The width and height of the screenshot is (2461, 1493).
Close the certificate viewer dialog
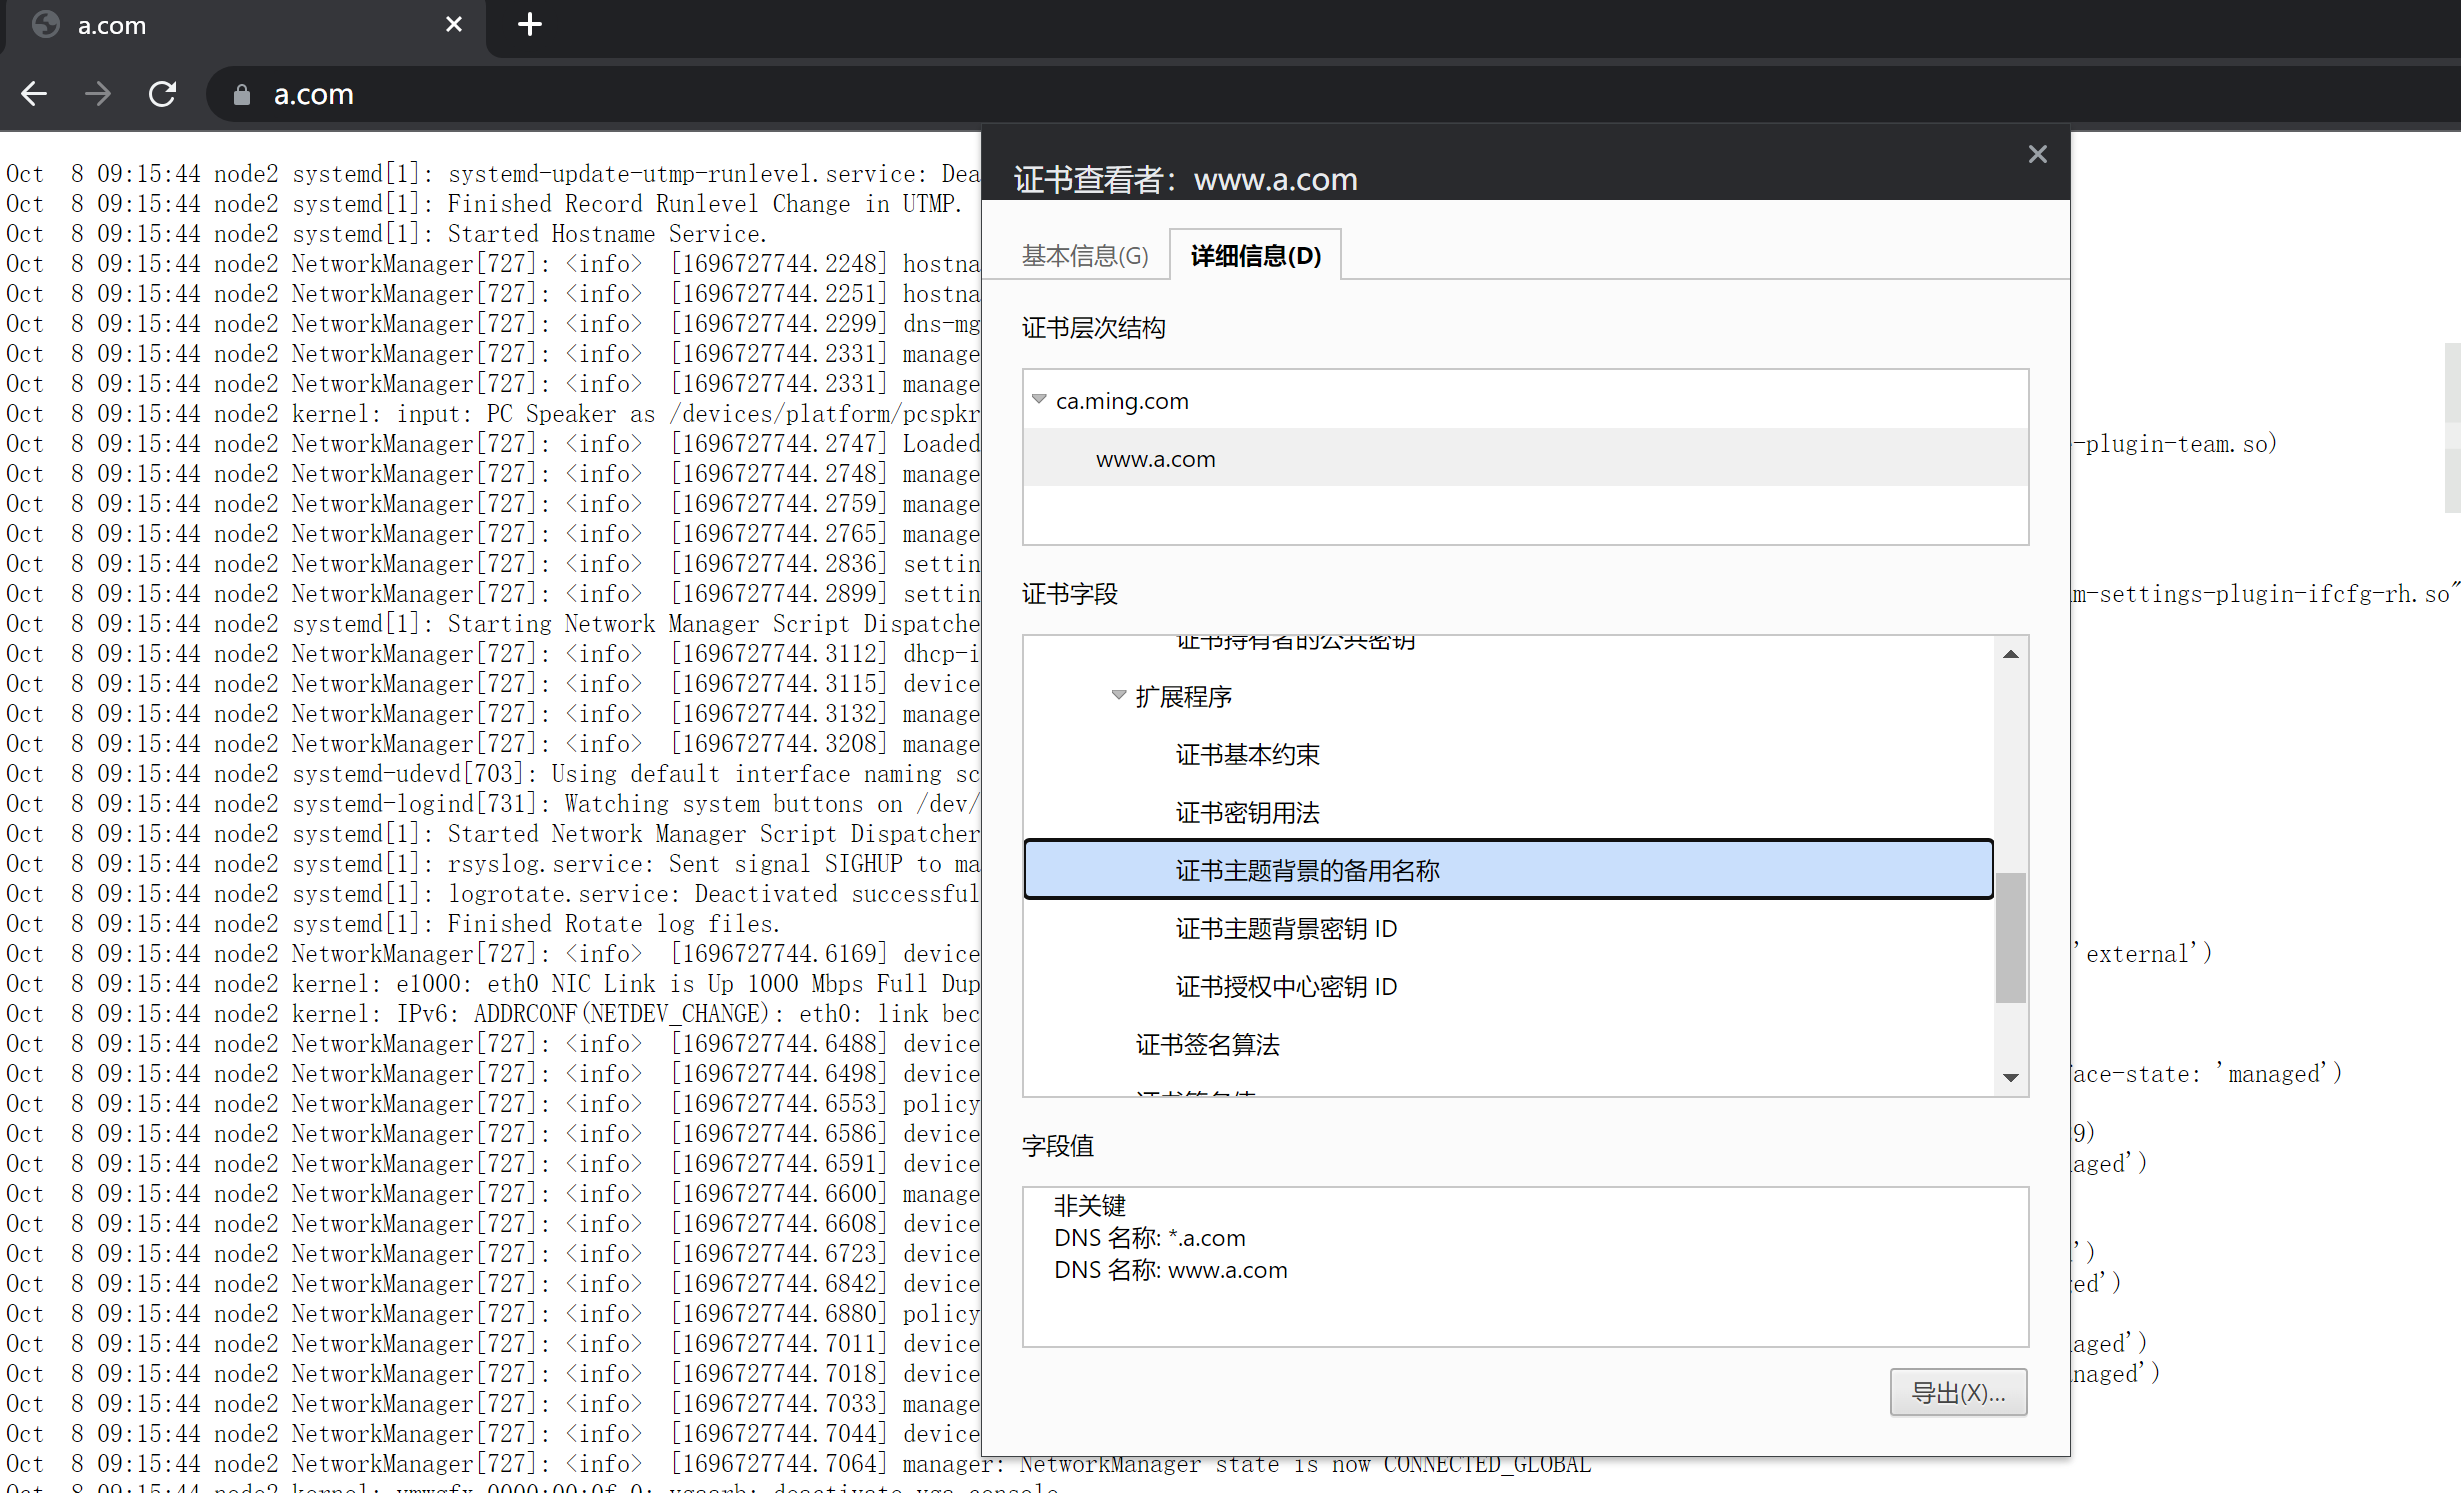click(2037, 154)
